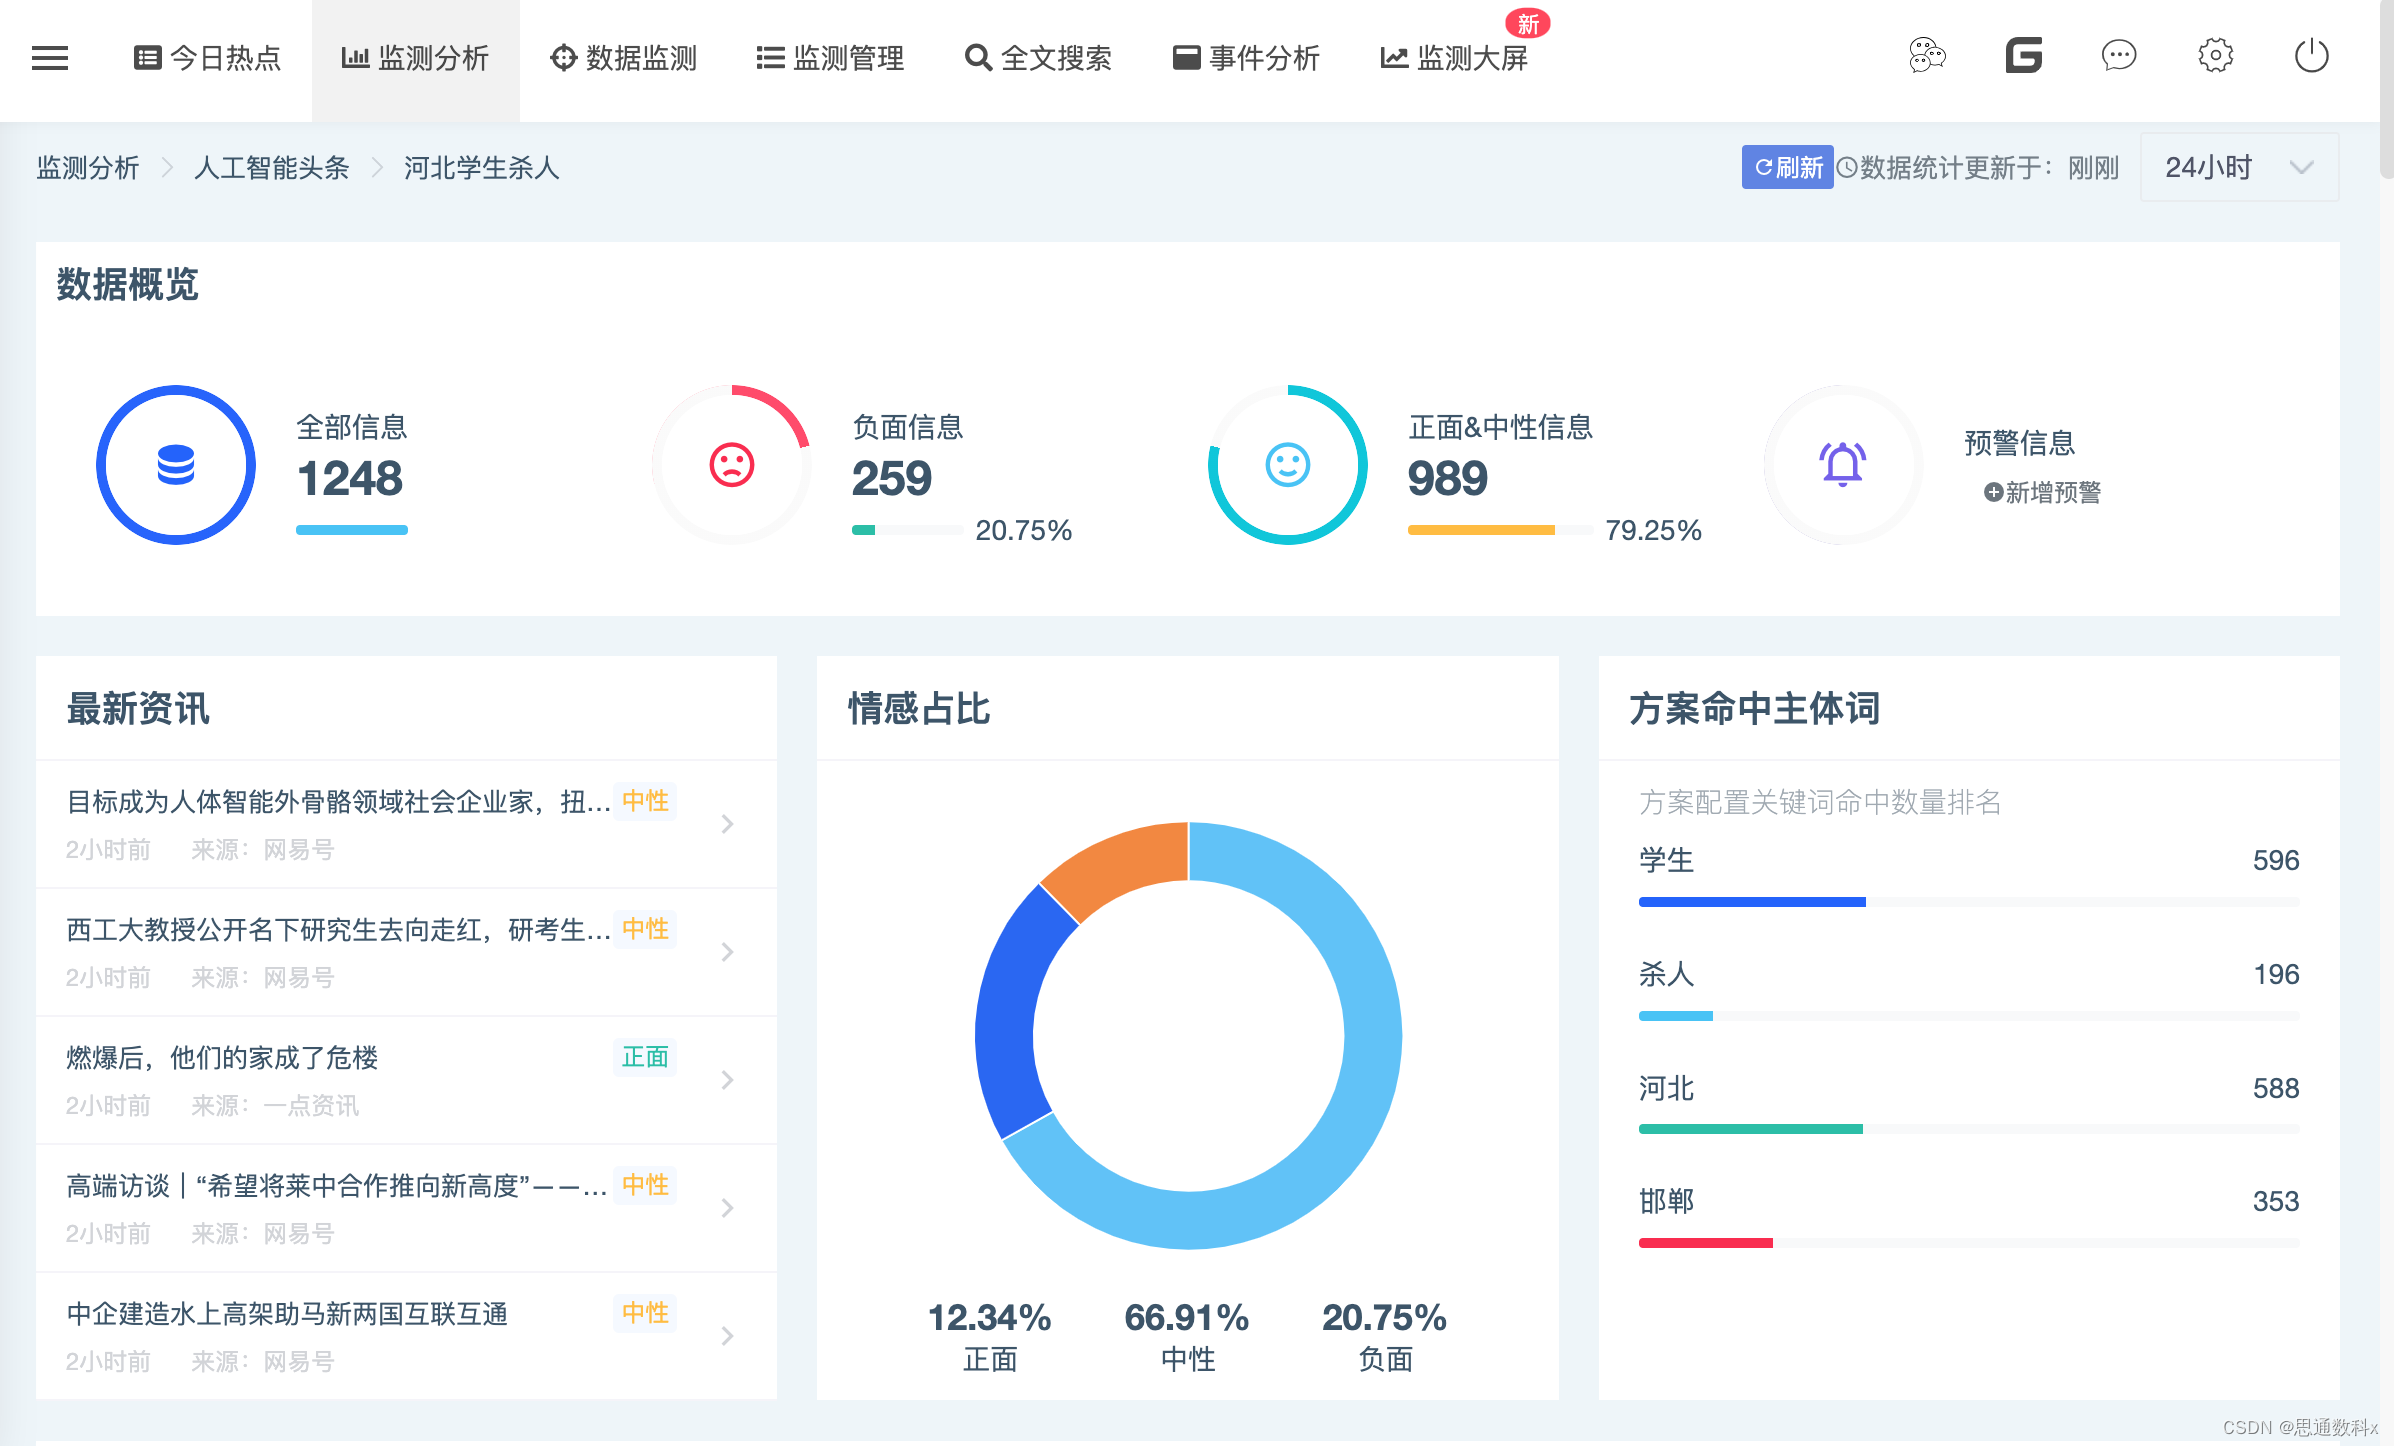This screenshot has height=1446, width=2394.
Task: Open the hamburger menu icon
Action: tap(50, 58)
